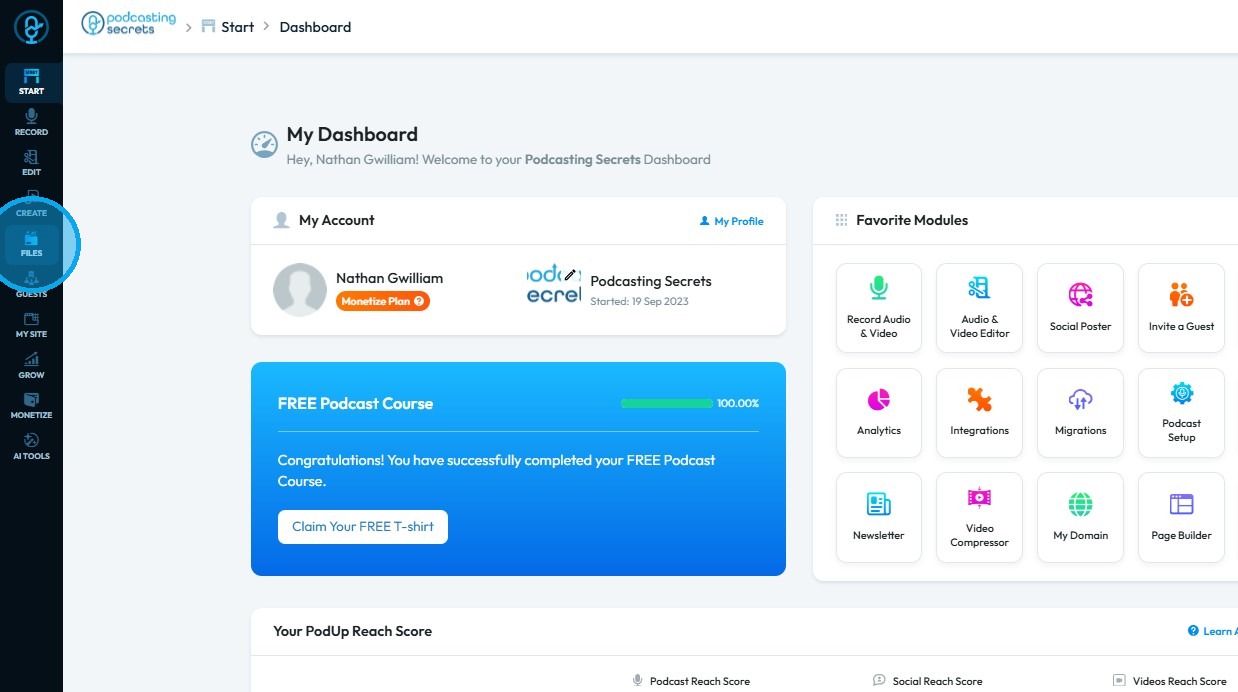
Task: Open the Record section in sidebar
Action: 31,123
